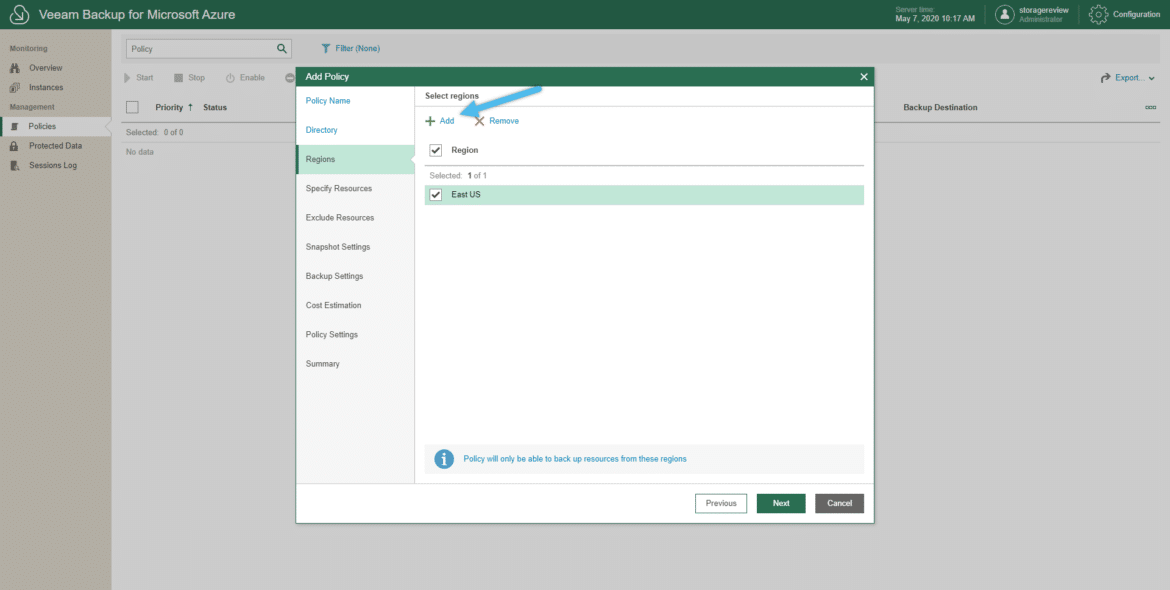Click the blue info icon in the dialog
This screenshot has height=590, width=1170.
[444, 459]
